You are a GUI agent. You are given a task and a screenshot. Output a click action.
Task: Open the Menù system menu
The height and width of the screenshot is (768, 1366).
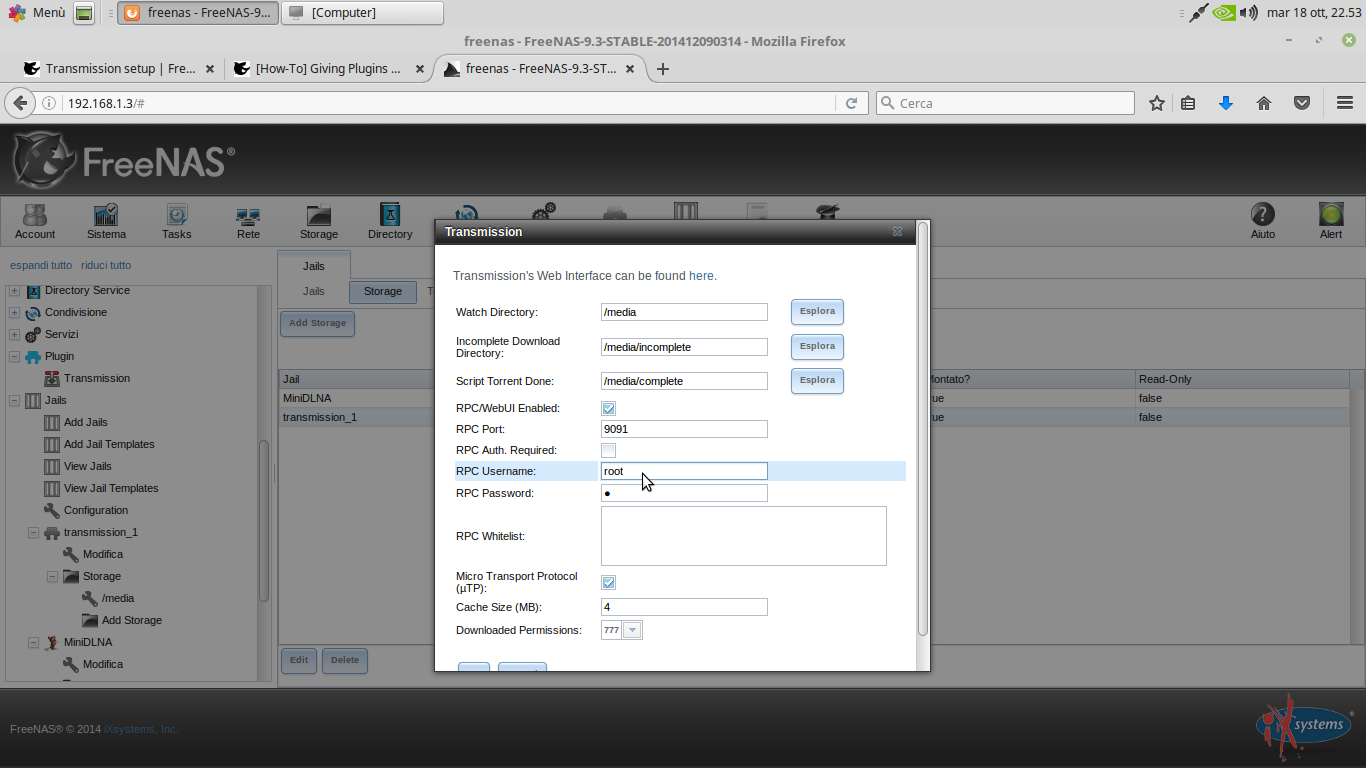coord(37,13)
